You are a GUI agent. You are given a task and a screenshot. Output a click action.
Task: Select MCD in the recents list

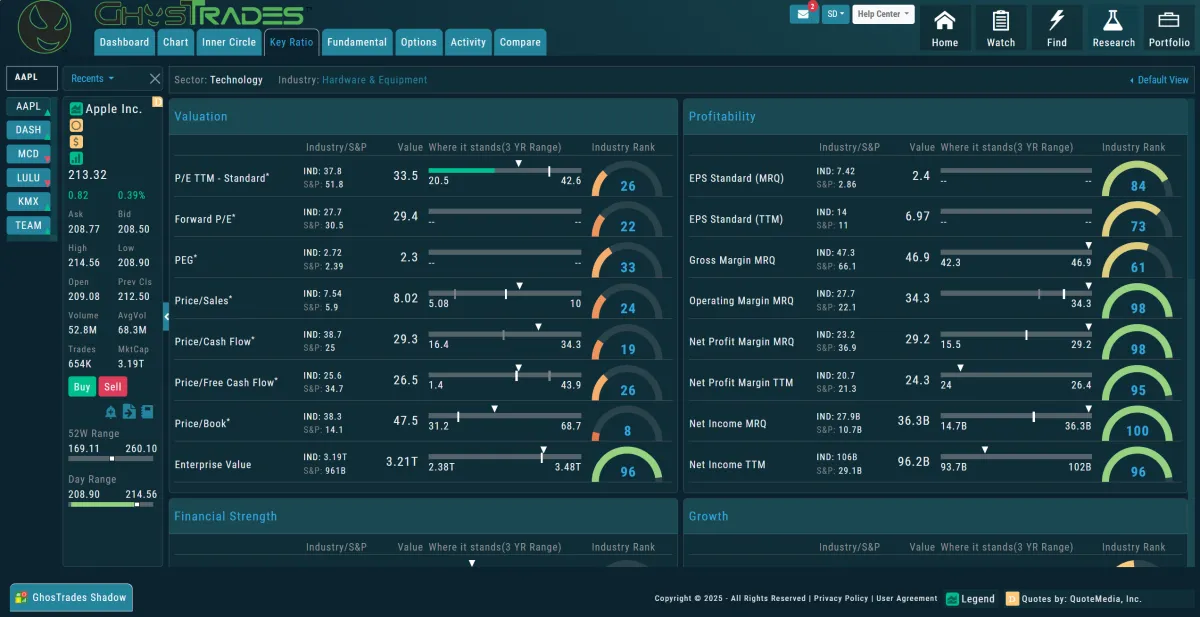point(29,154)
